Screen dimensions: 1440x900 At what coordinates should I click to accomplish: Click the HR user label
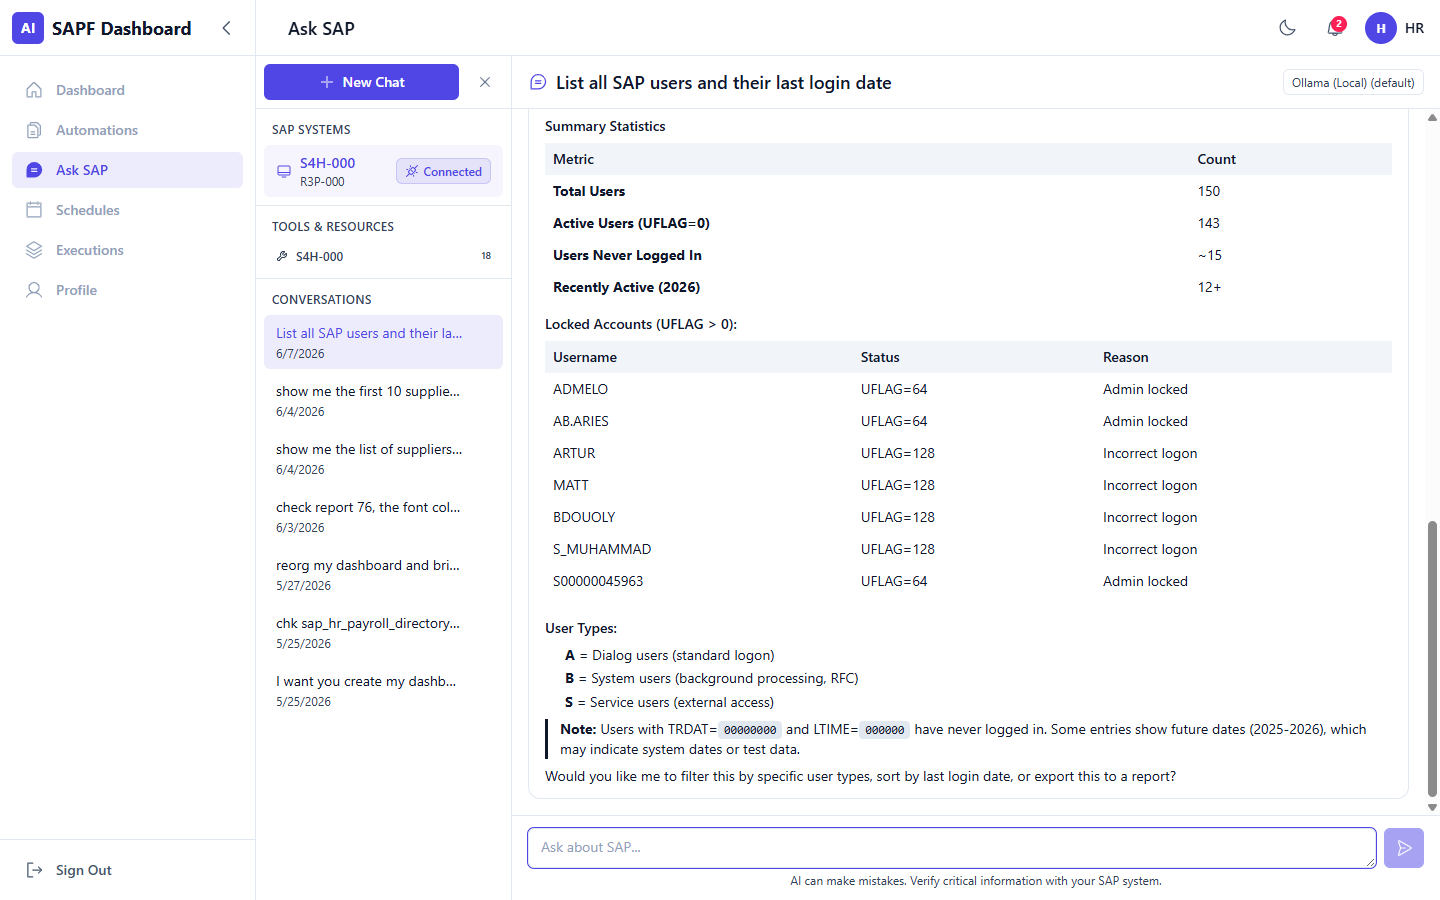coord(1414,28)
